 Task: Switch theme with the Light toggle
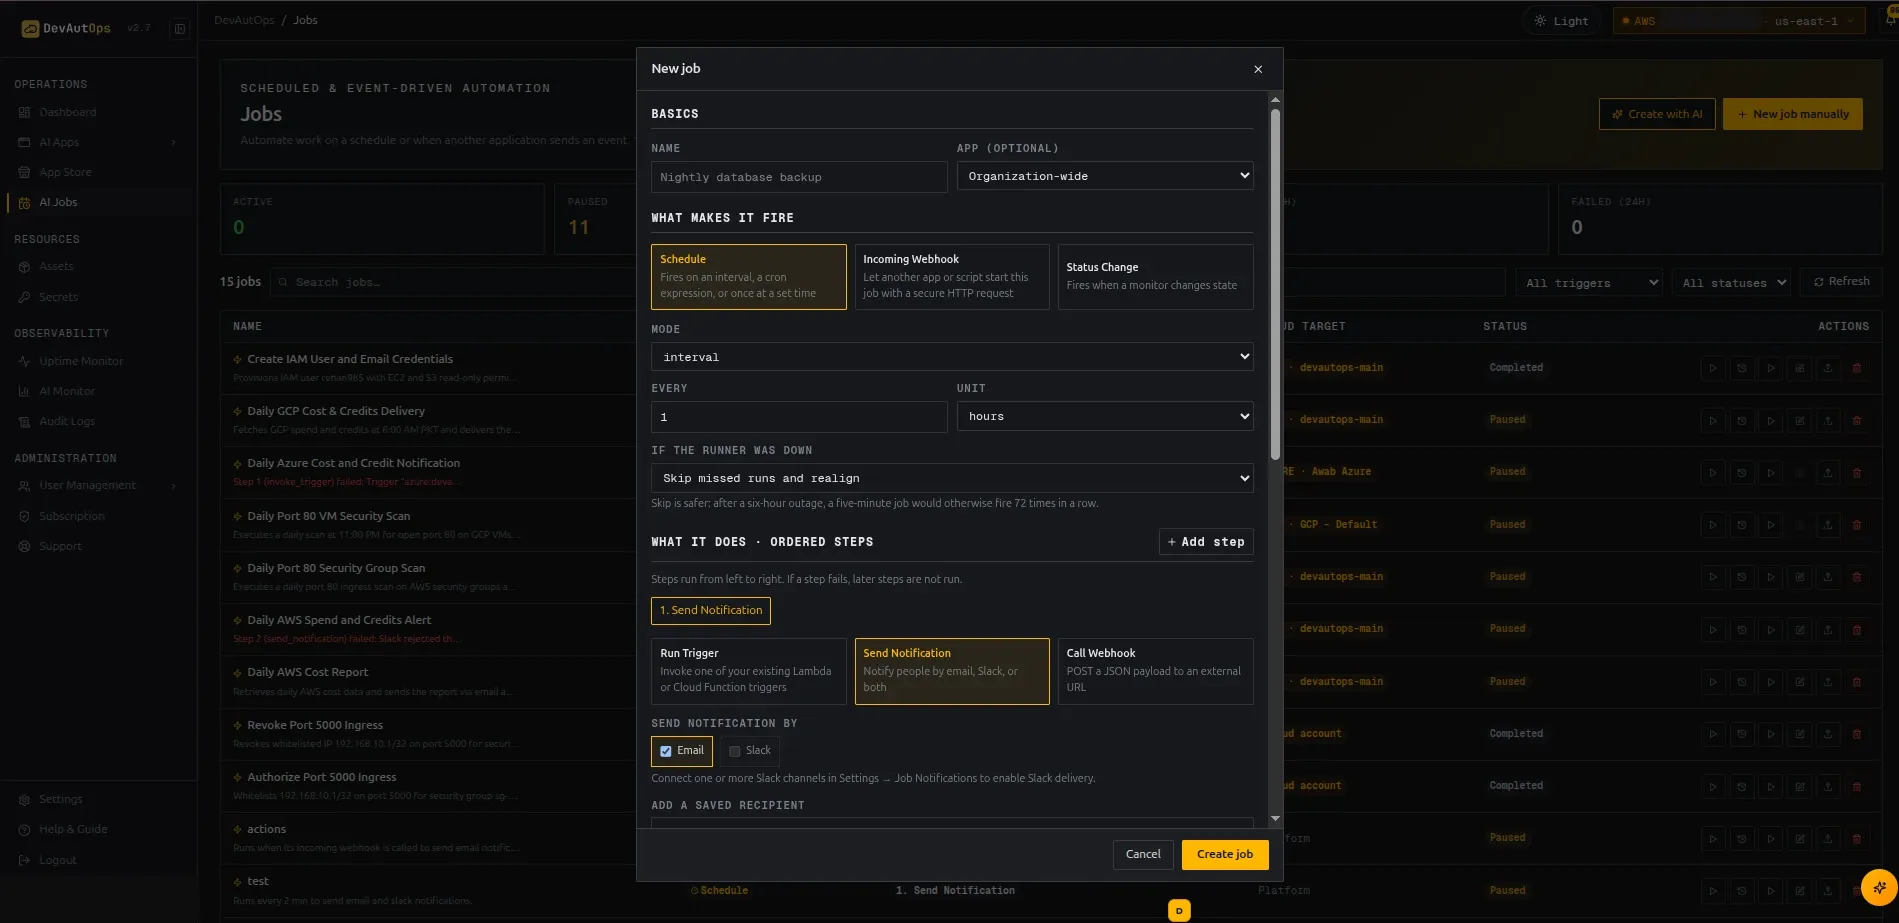[x=1561, y=21]
